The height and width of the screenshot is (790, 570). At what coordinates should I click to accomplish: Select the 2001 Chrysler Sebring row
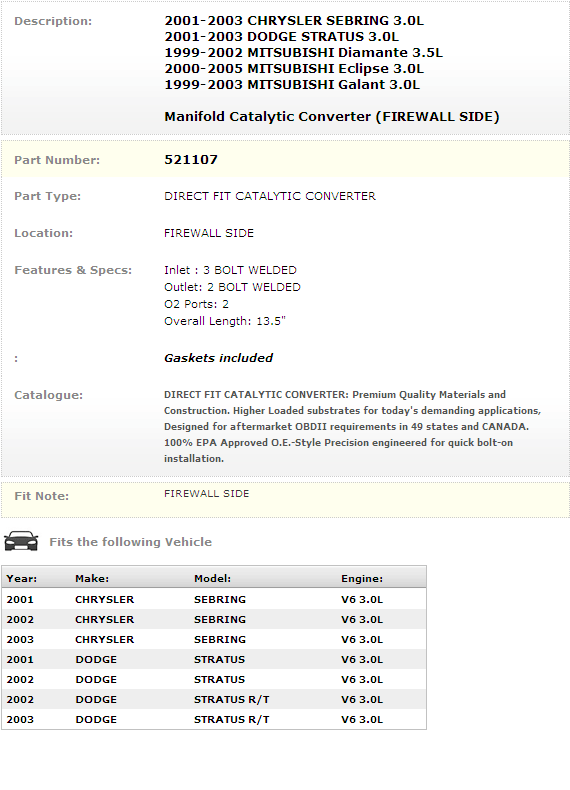[214, 600]
